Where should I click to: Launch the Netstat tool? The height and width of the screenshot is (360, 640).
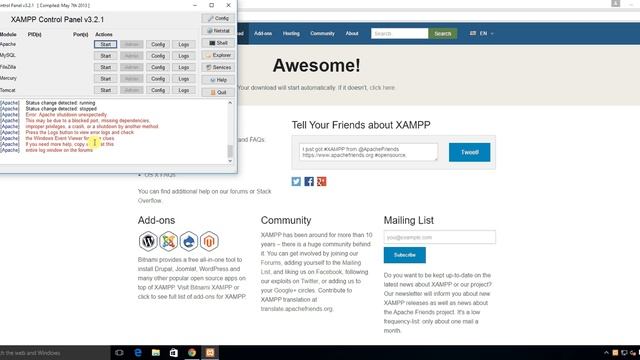coord(218,31)
